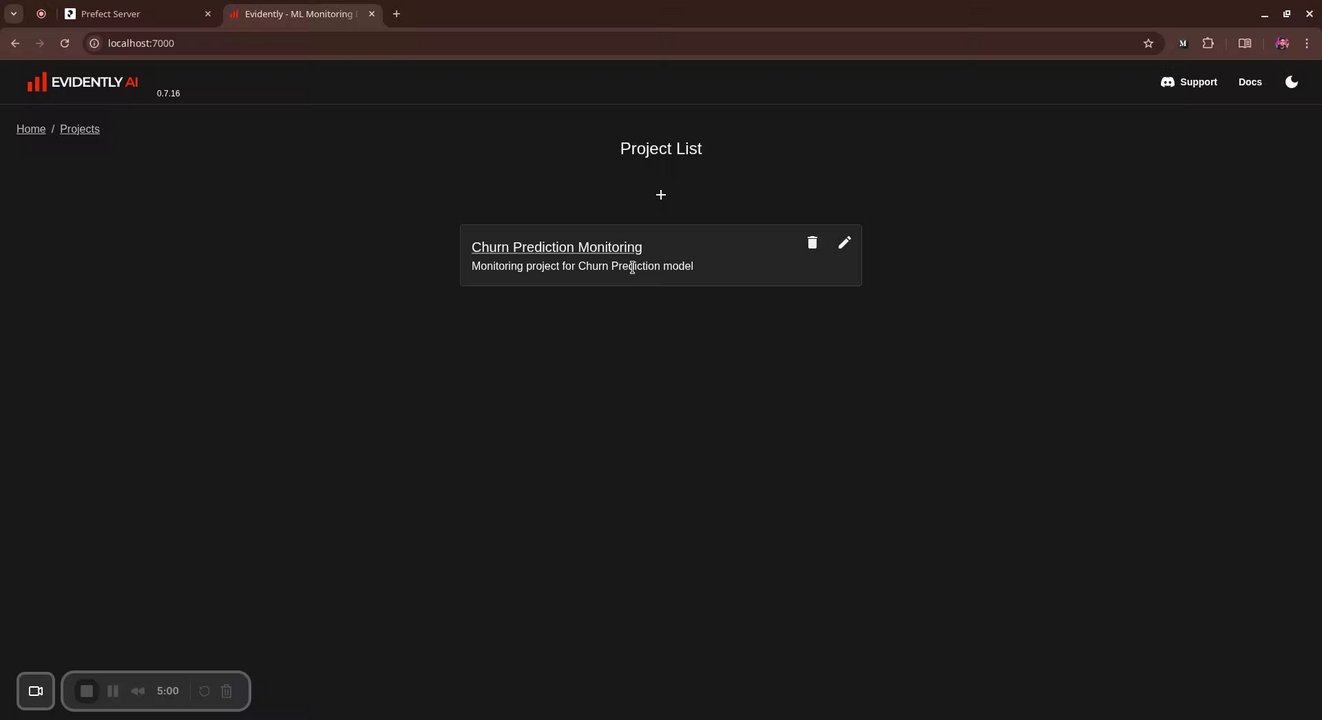
Task: Open the Docs page
Action: tap(1250, 82)
